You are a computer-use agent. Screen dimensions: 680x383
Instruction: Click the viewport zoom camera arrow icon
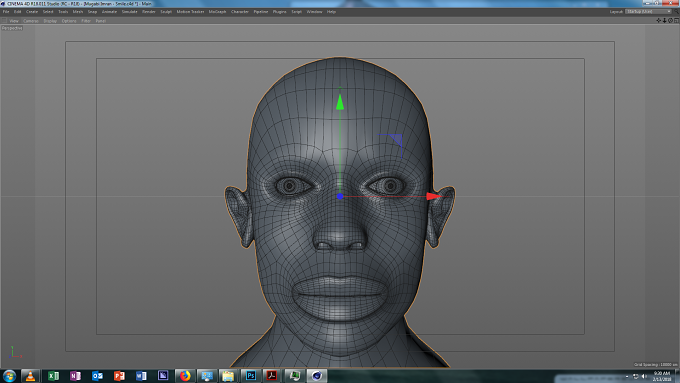[664, 20]
